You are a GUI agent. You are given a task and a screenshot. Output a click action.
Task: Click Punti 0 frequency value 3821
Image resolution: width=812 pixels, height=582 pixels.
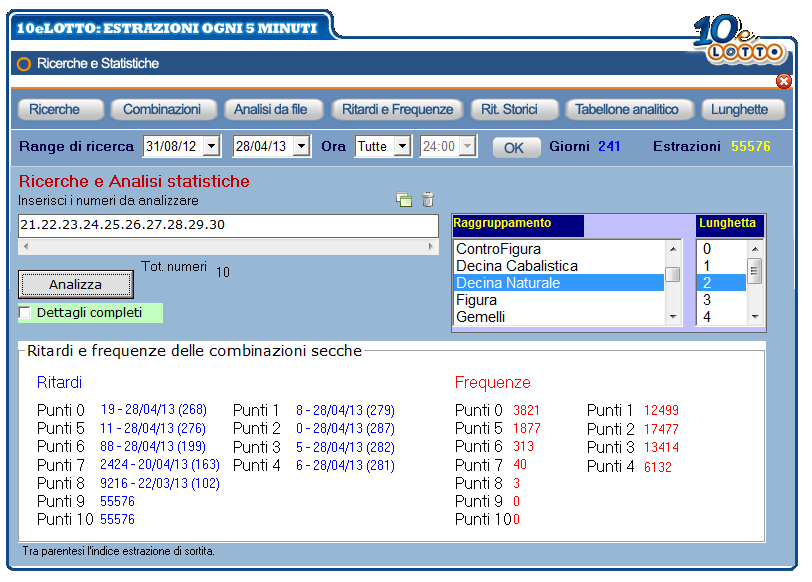[x=527, y=411]
